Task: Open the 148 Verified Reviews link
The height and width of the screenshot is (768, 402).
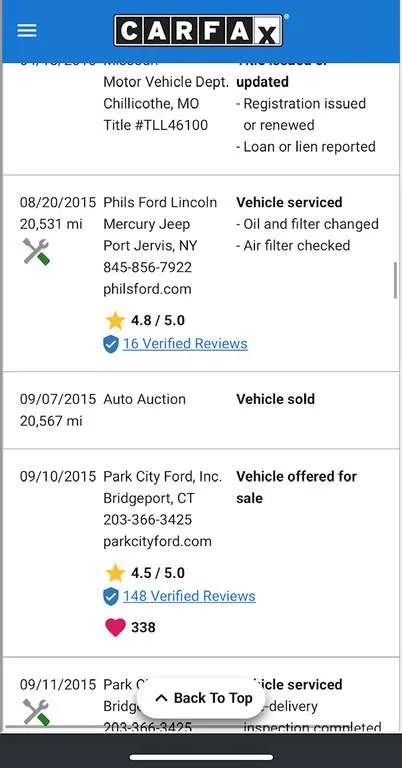Action: [189, 597]
